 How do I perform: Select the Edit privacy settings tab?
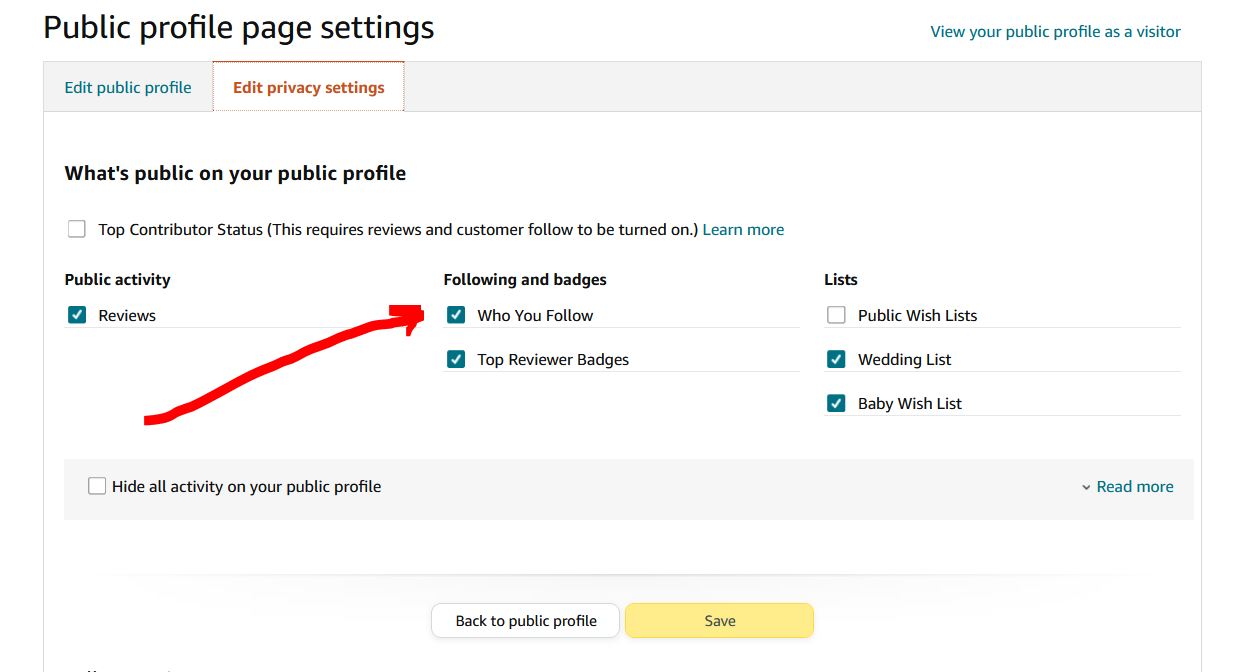(x=308, y=87)
